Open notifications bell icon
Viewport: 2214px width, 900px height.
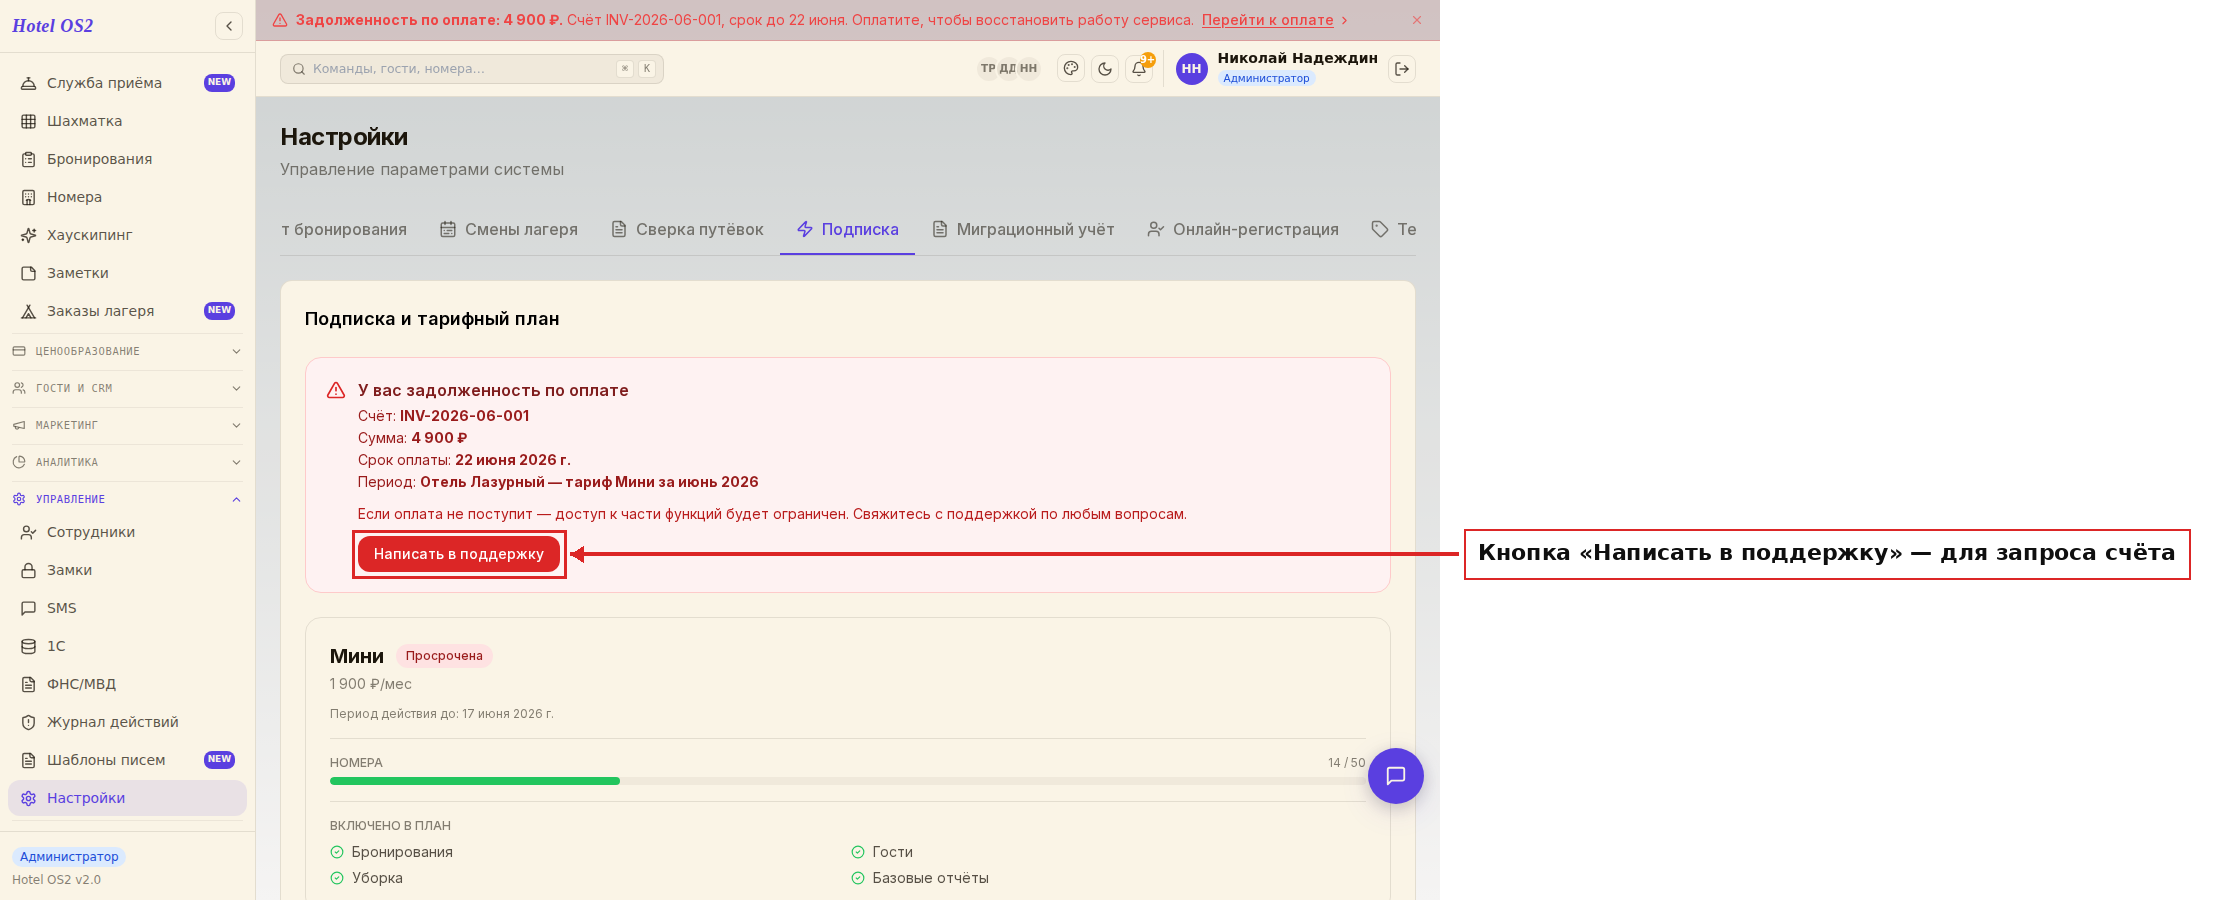coord(1139,69)
